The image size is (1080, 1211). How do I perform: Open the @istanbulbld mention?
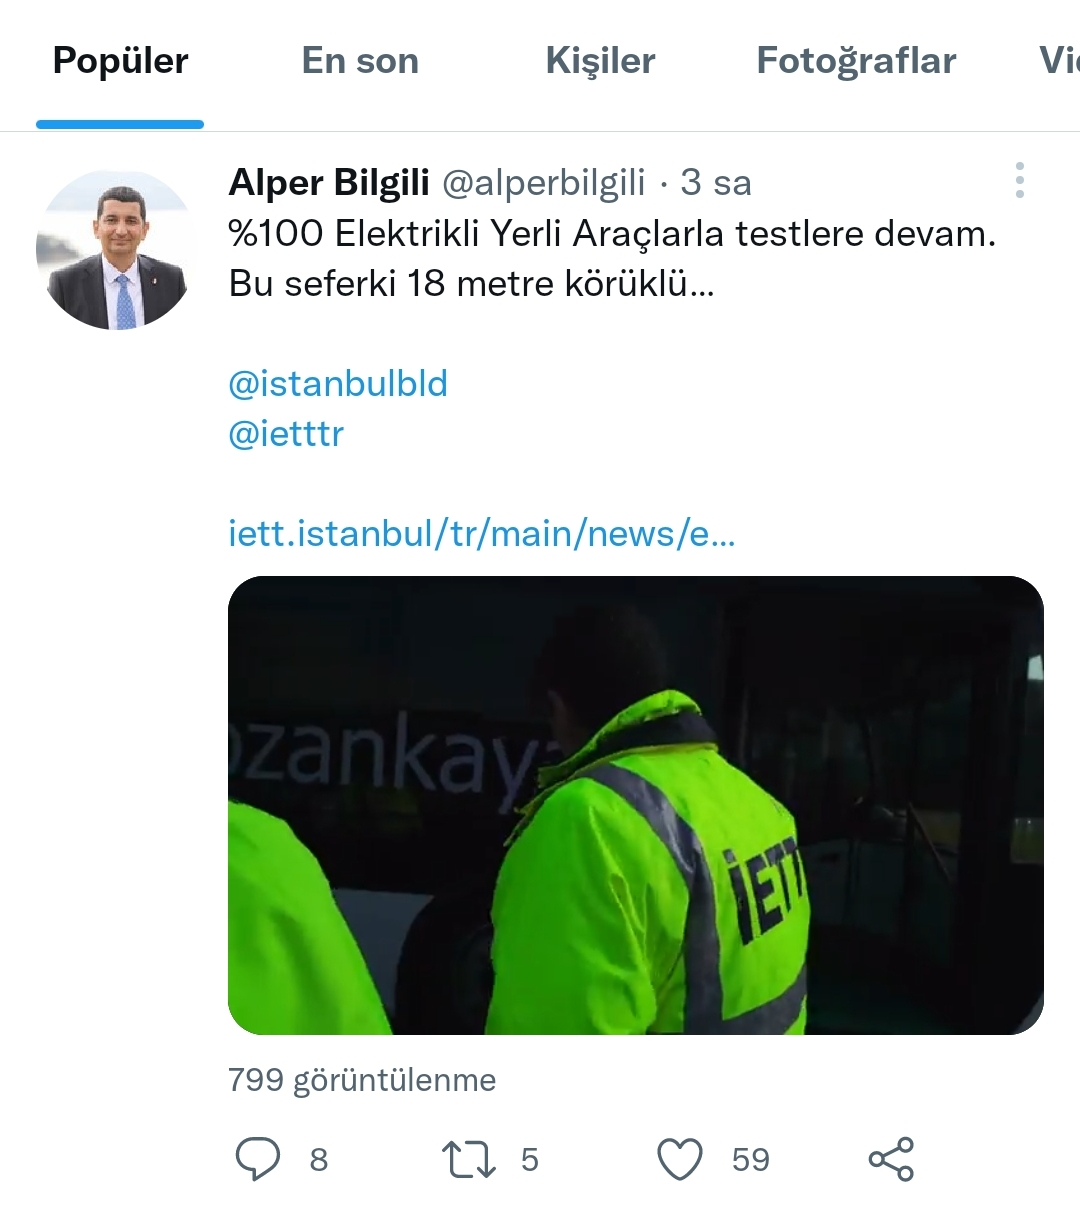[338, 384]
